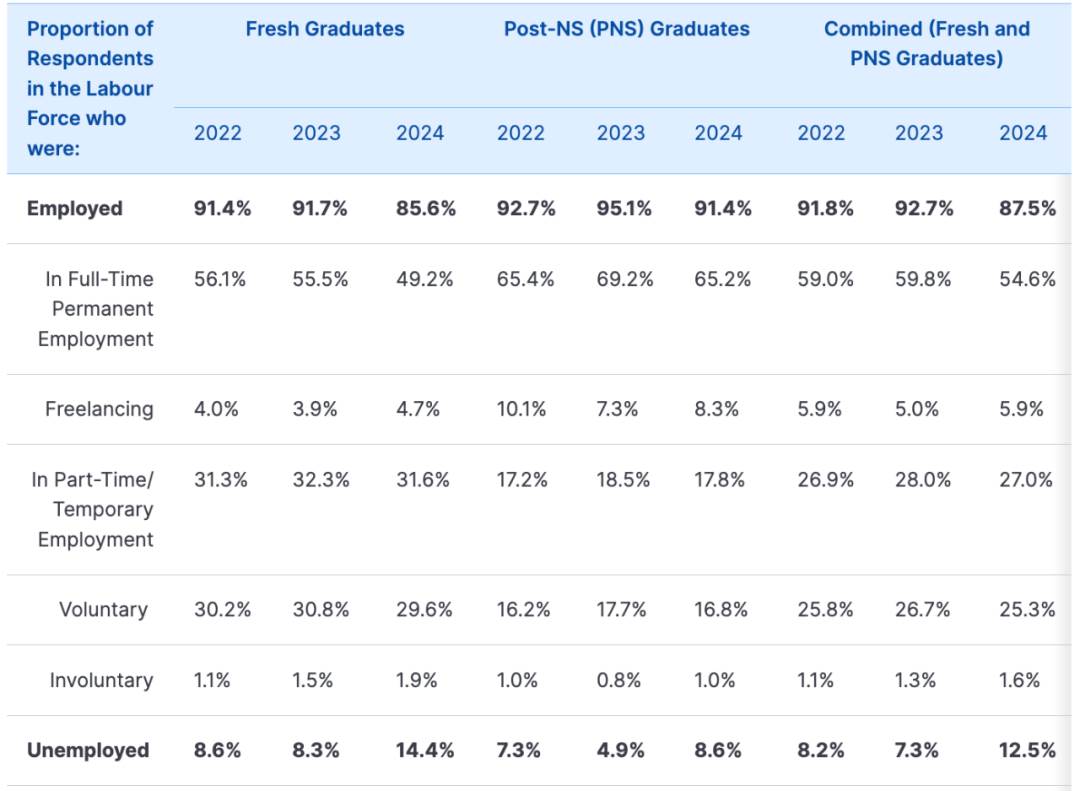Select the Unemployed row label
Viewport: 1080px width, 791px height.
pos(87,750)
